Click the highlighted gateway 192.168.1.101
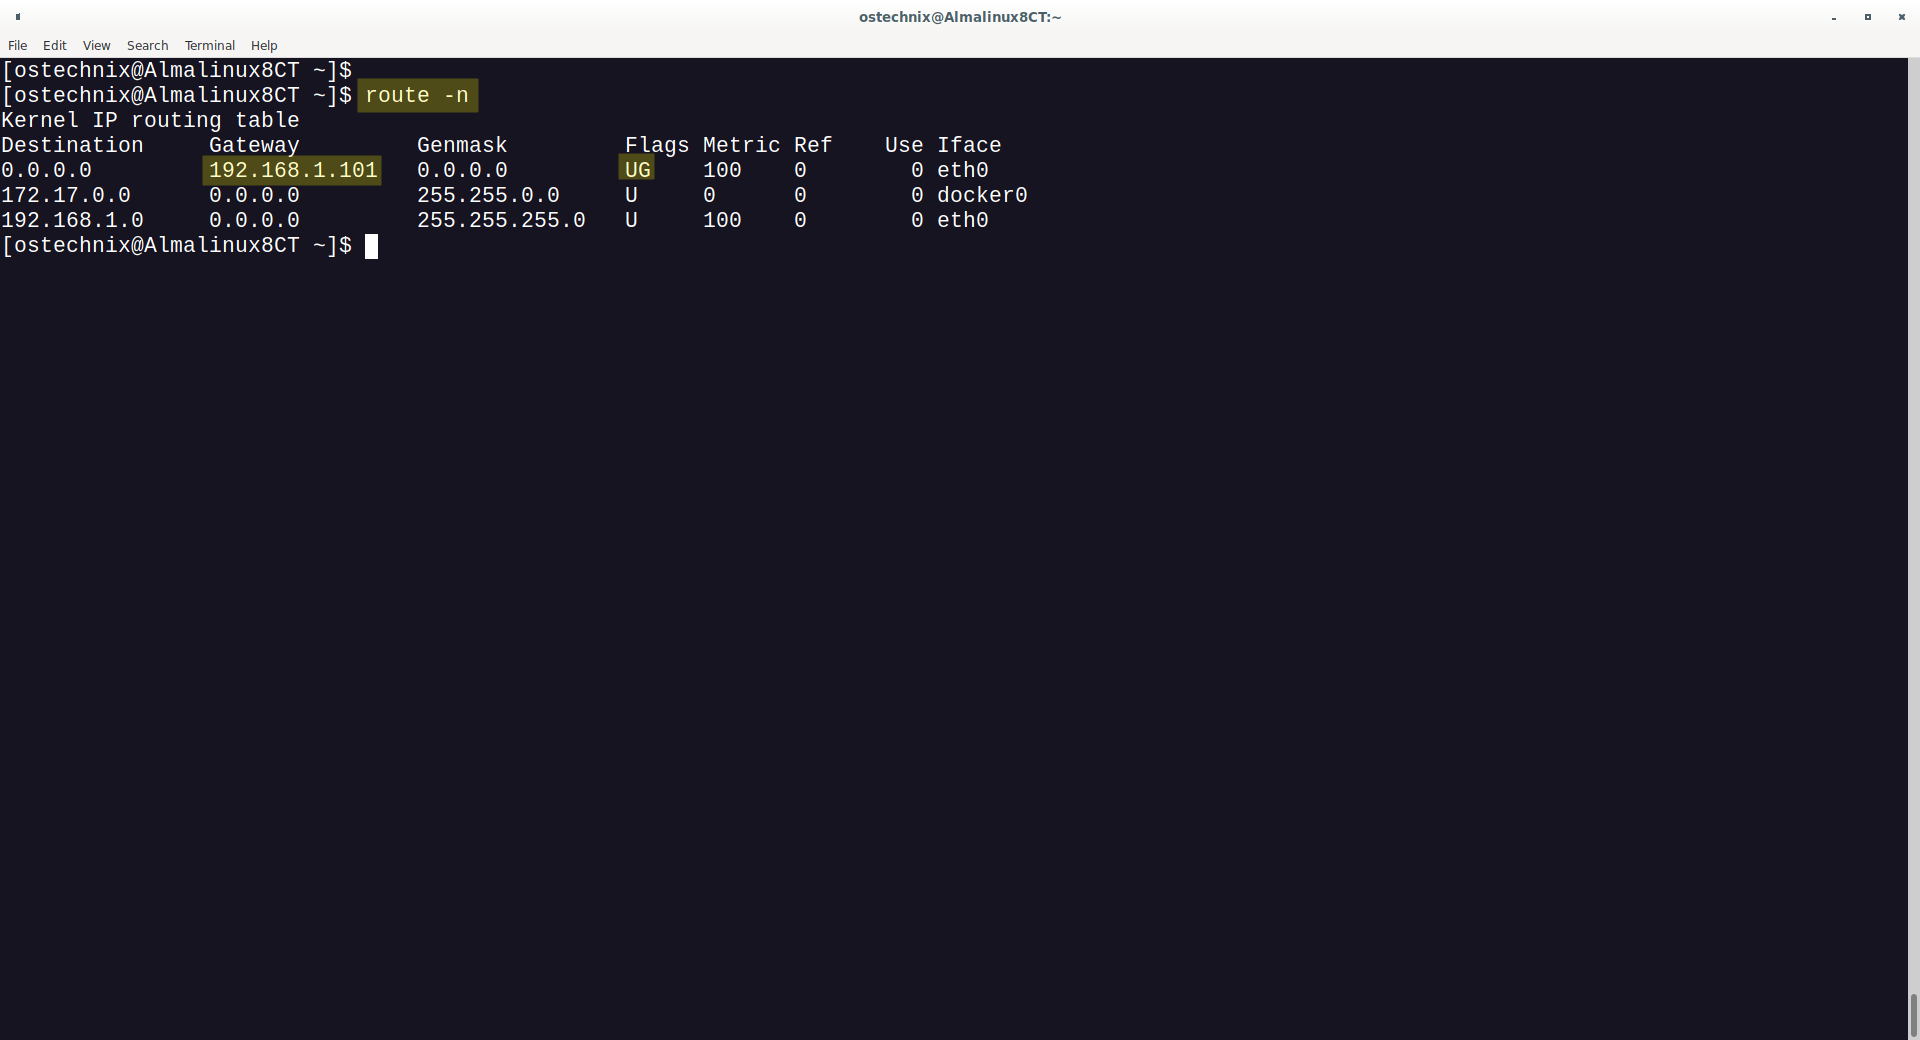 (292, 171)
